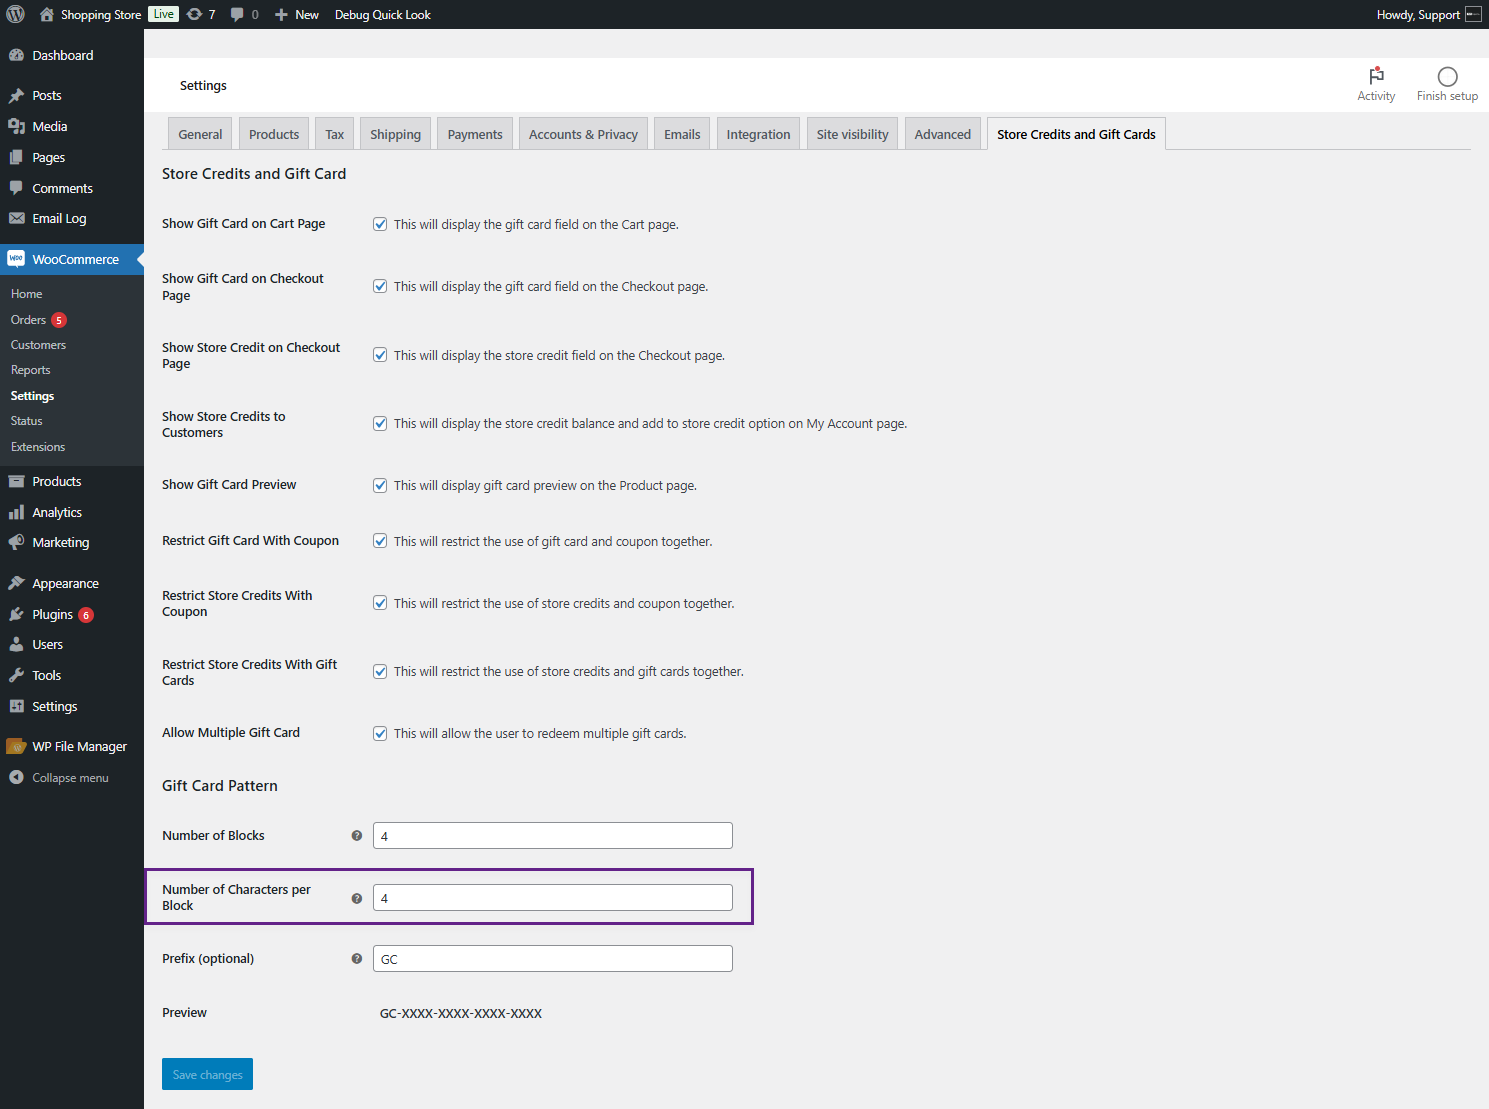Uncheck Restrict Gift Card With Coupon

380,541
